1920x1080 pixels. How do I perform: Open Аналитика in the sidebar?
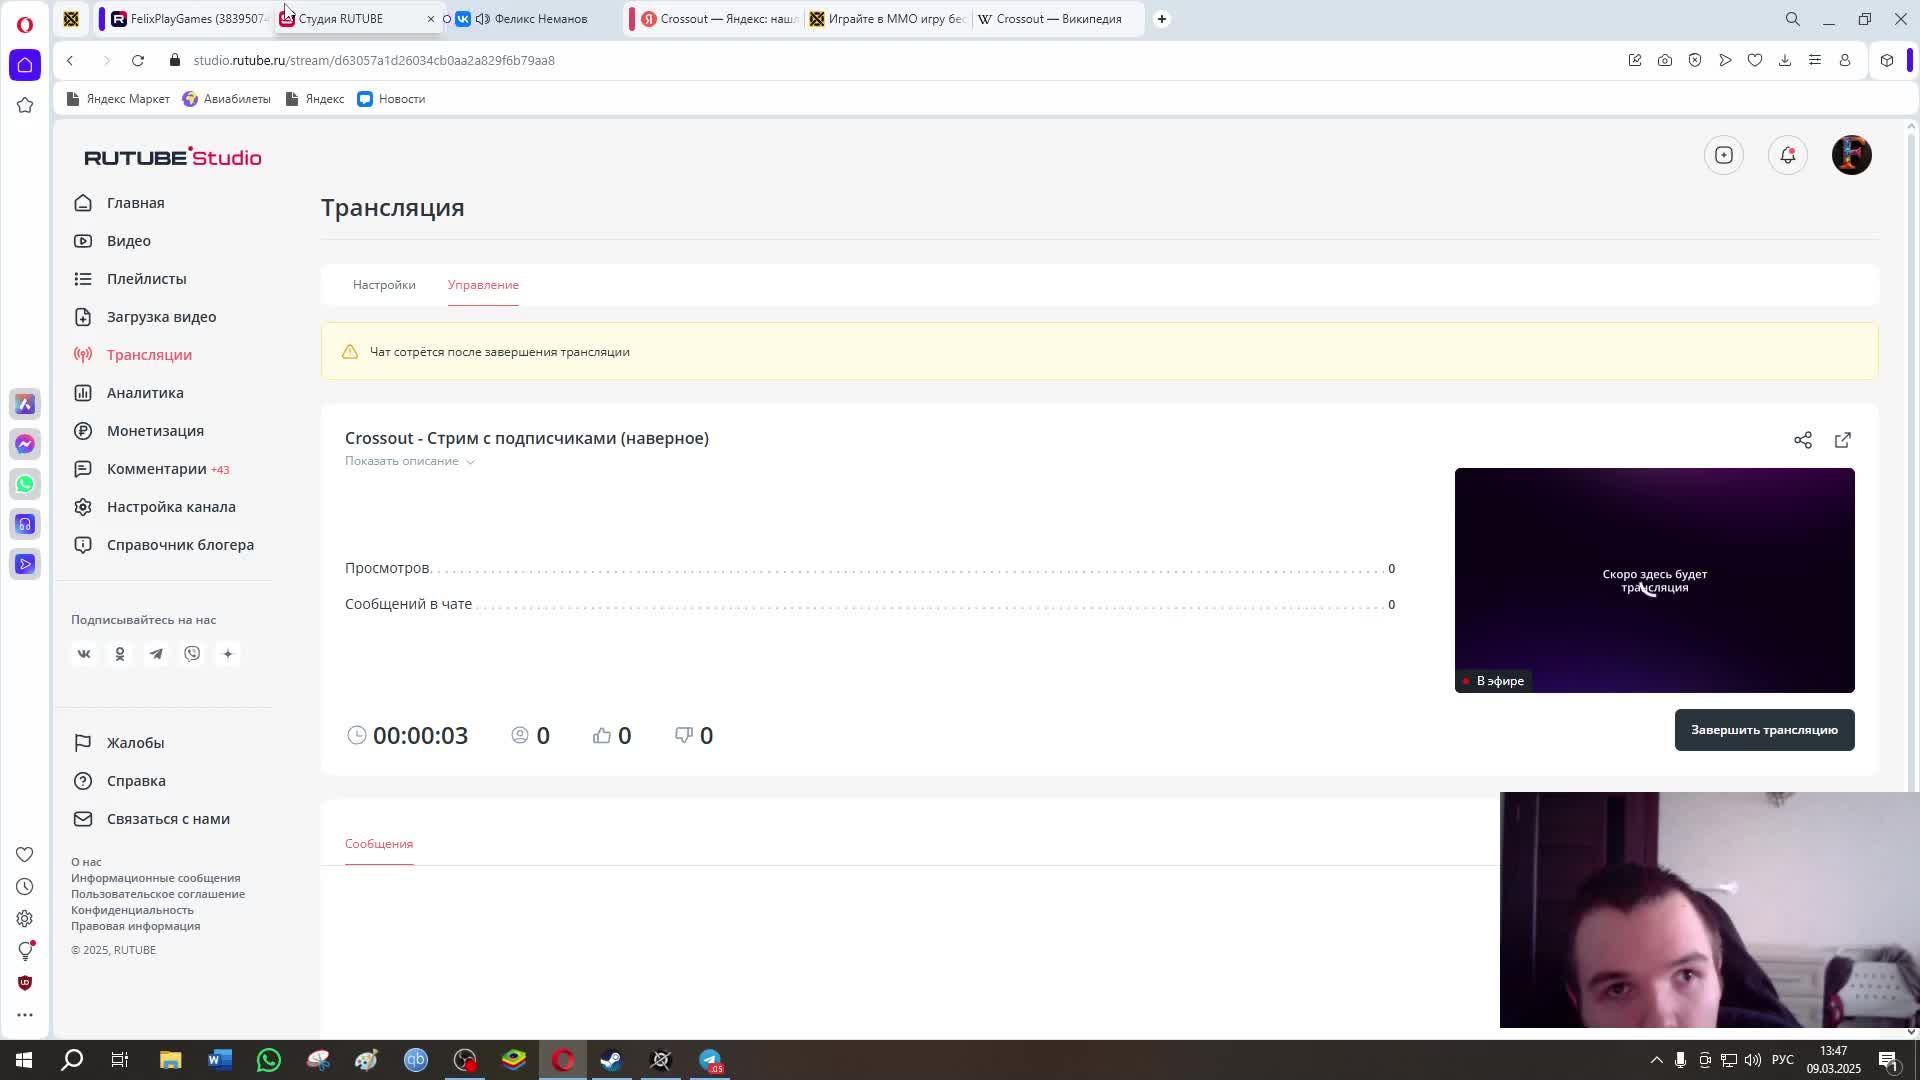[x=145, y=393]
